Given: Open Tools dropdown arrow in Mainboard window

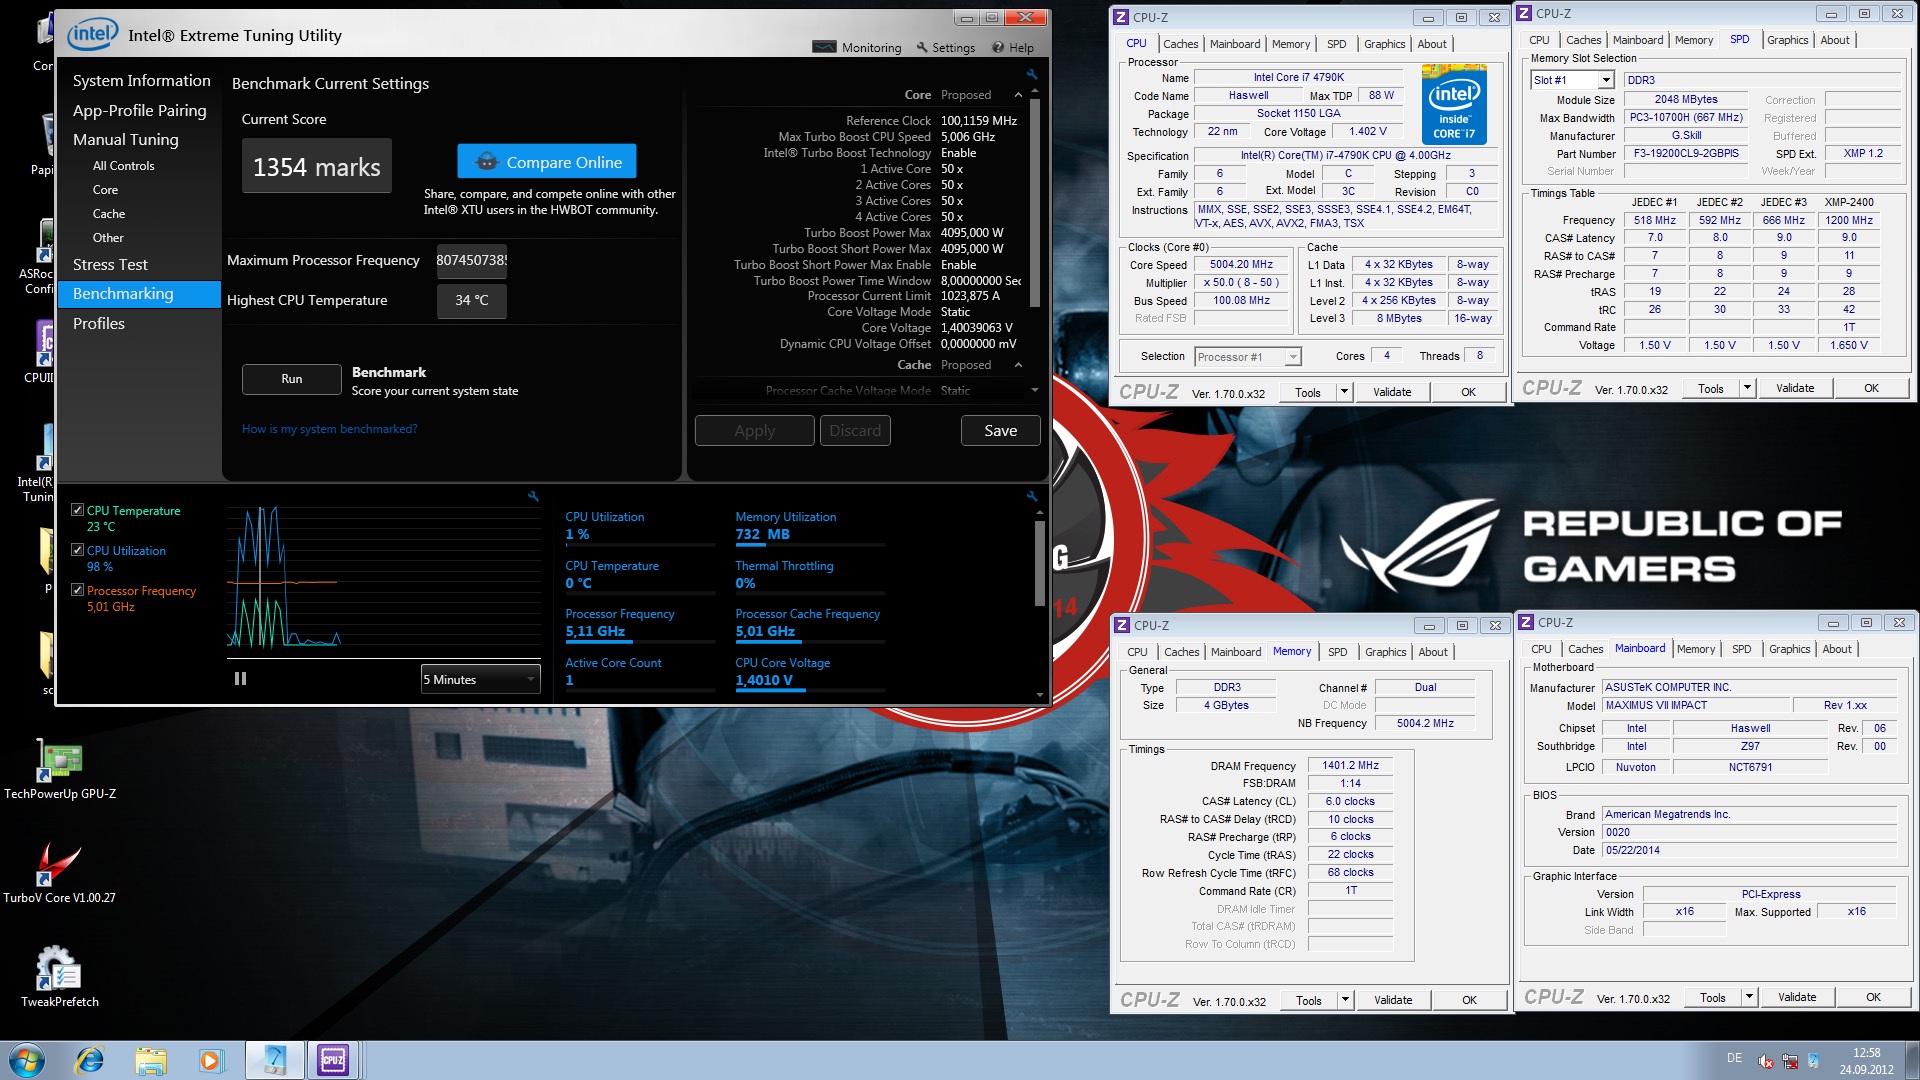Looking at the screenshot, I should (x=1749, y=997).
